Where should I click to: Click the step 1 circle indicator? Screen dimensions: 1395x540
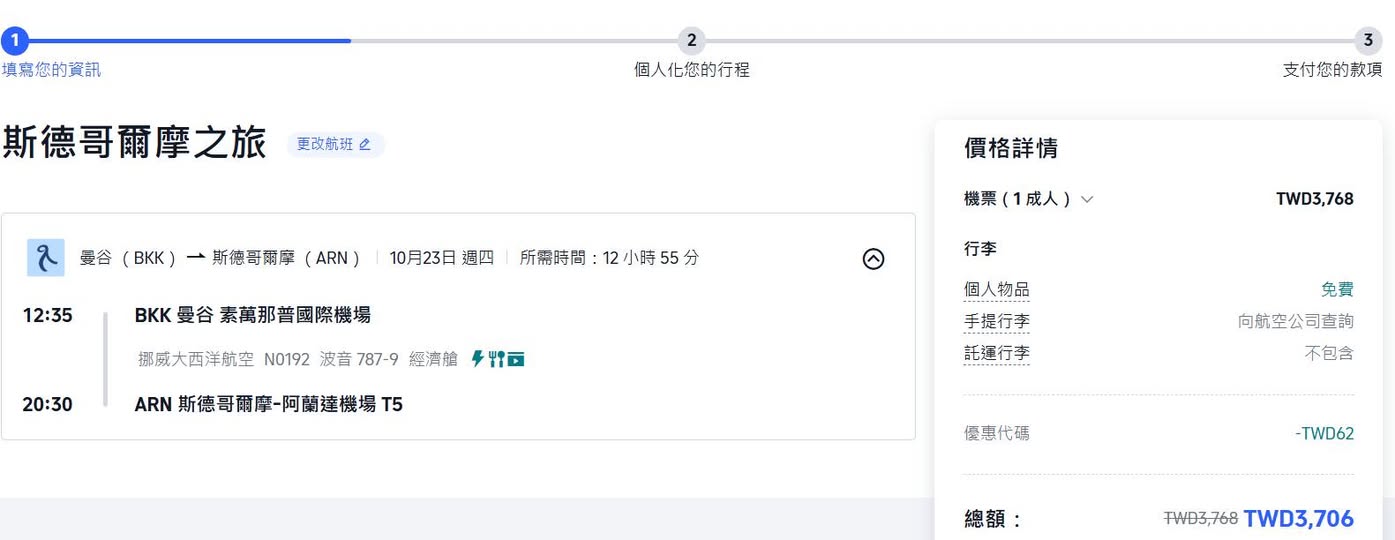(x=14, y=41)
